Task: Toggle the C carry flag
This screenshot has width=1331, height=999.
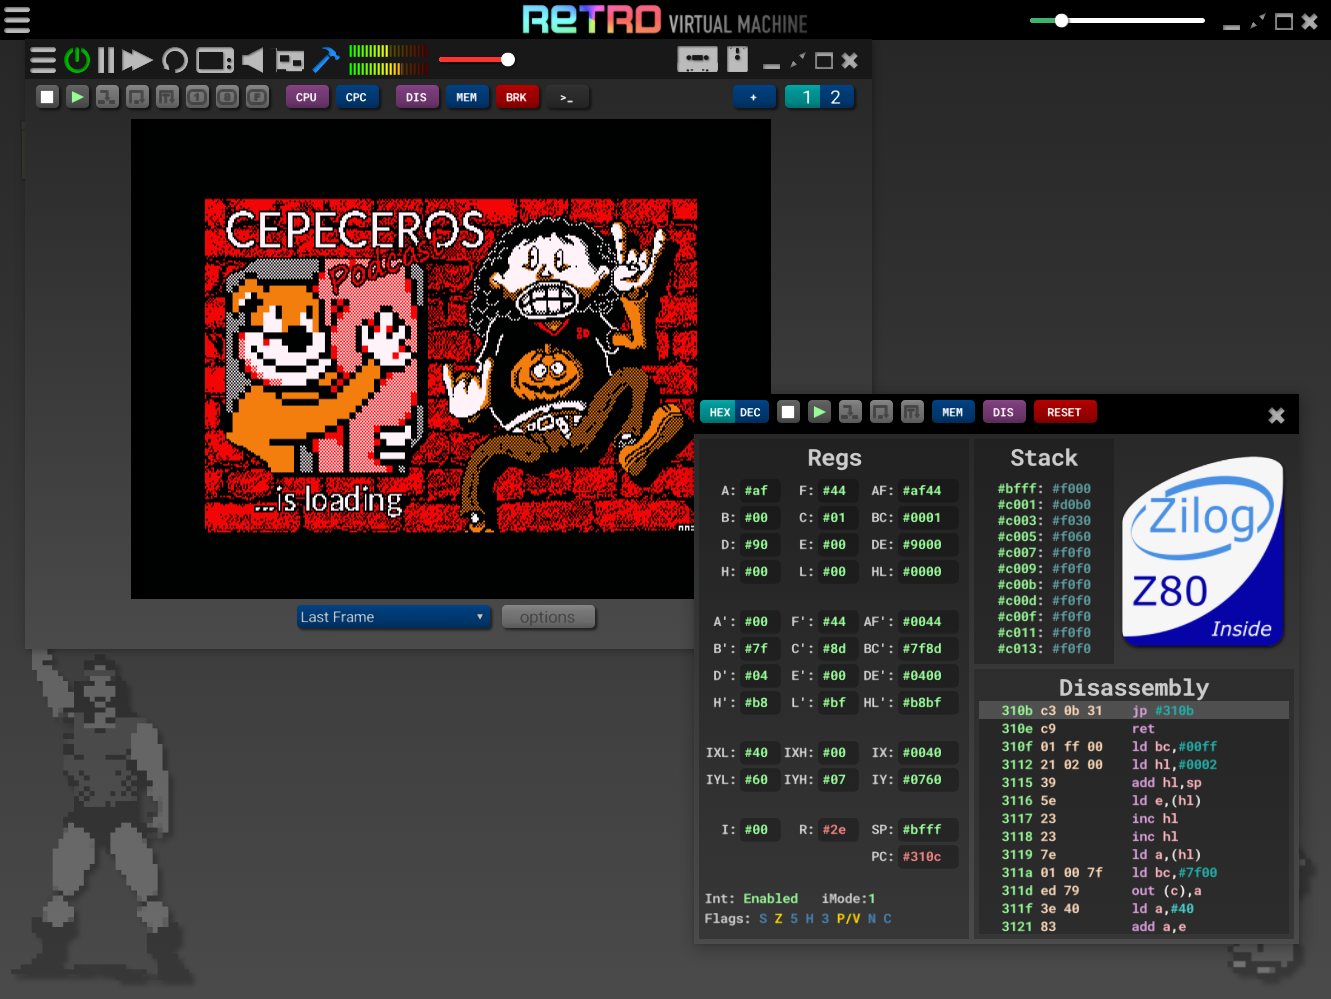Action: (887, 919)
